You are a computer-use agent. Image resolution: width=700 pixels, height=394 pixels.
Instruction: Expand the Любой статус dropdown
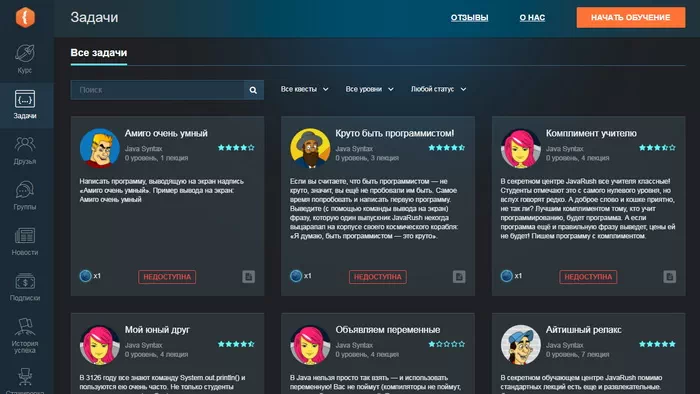click(438, 89)
